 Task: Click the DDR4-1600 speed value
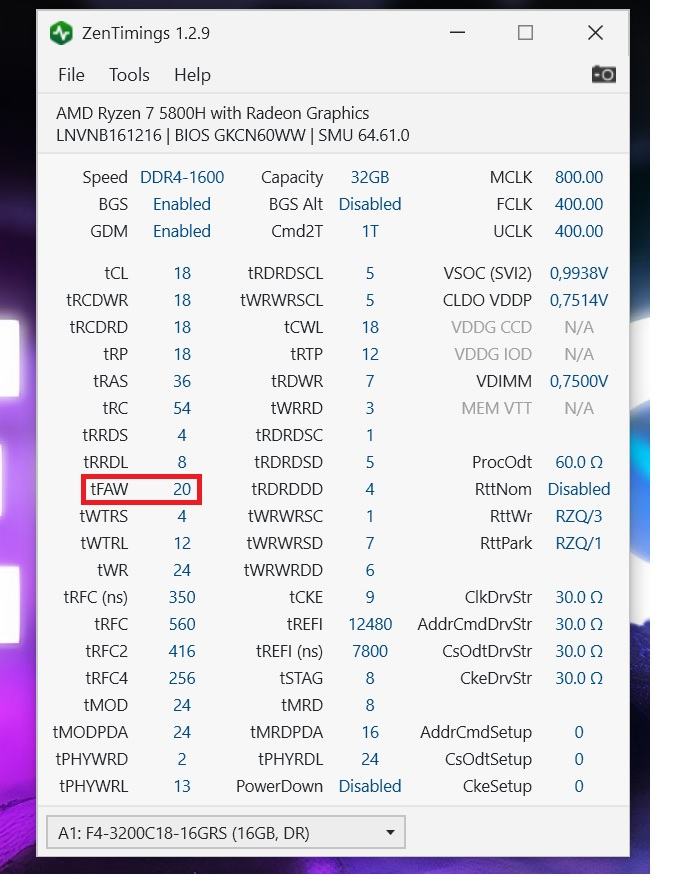[x=182, y=177]
